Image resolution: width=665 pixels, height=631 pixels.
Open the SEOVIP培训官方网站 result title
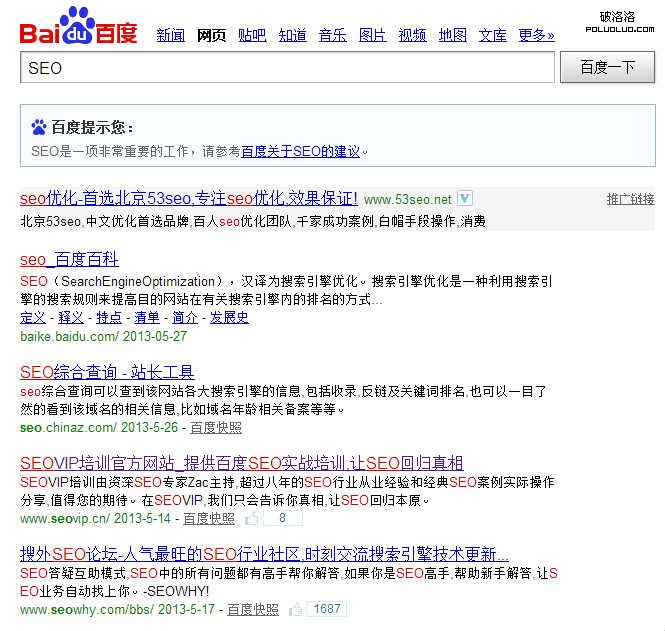tap(241, 463)
